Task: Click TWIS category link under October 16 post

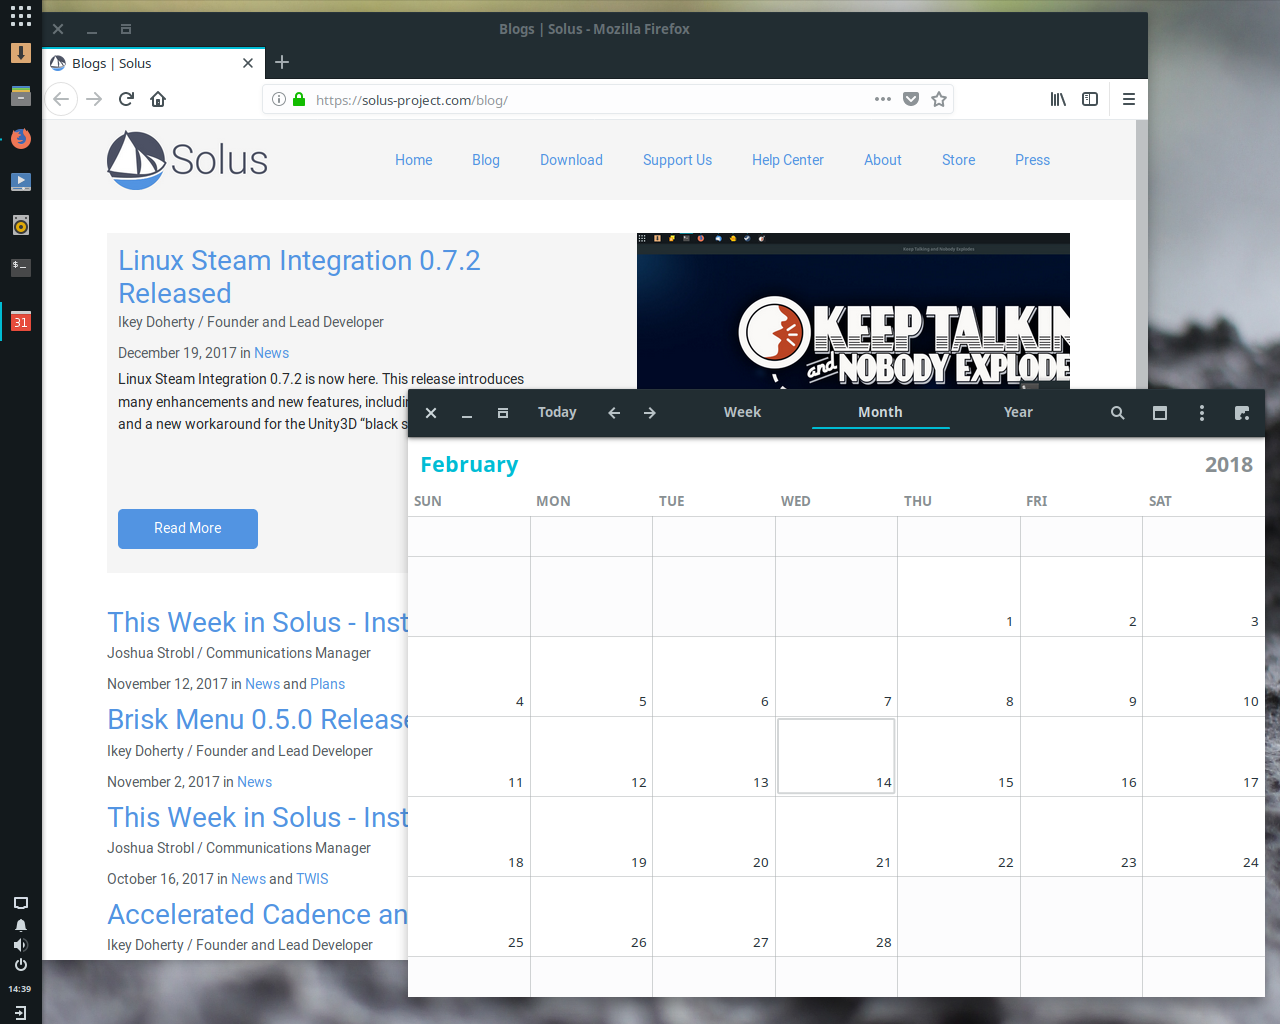Action: (312, 879)
